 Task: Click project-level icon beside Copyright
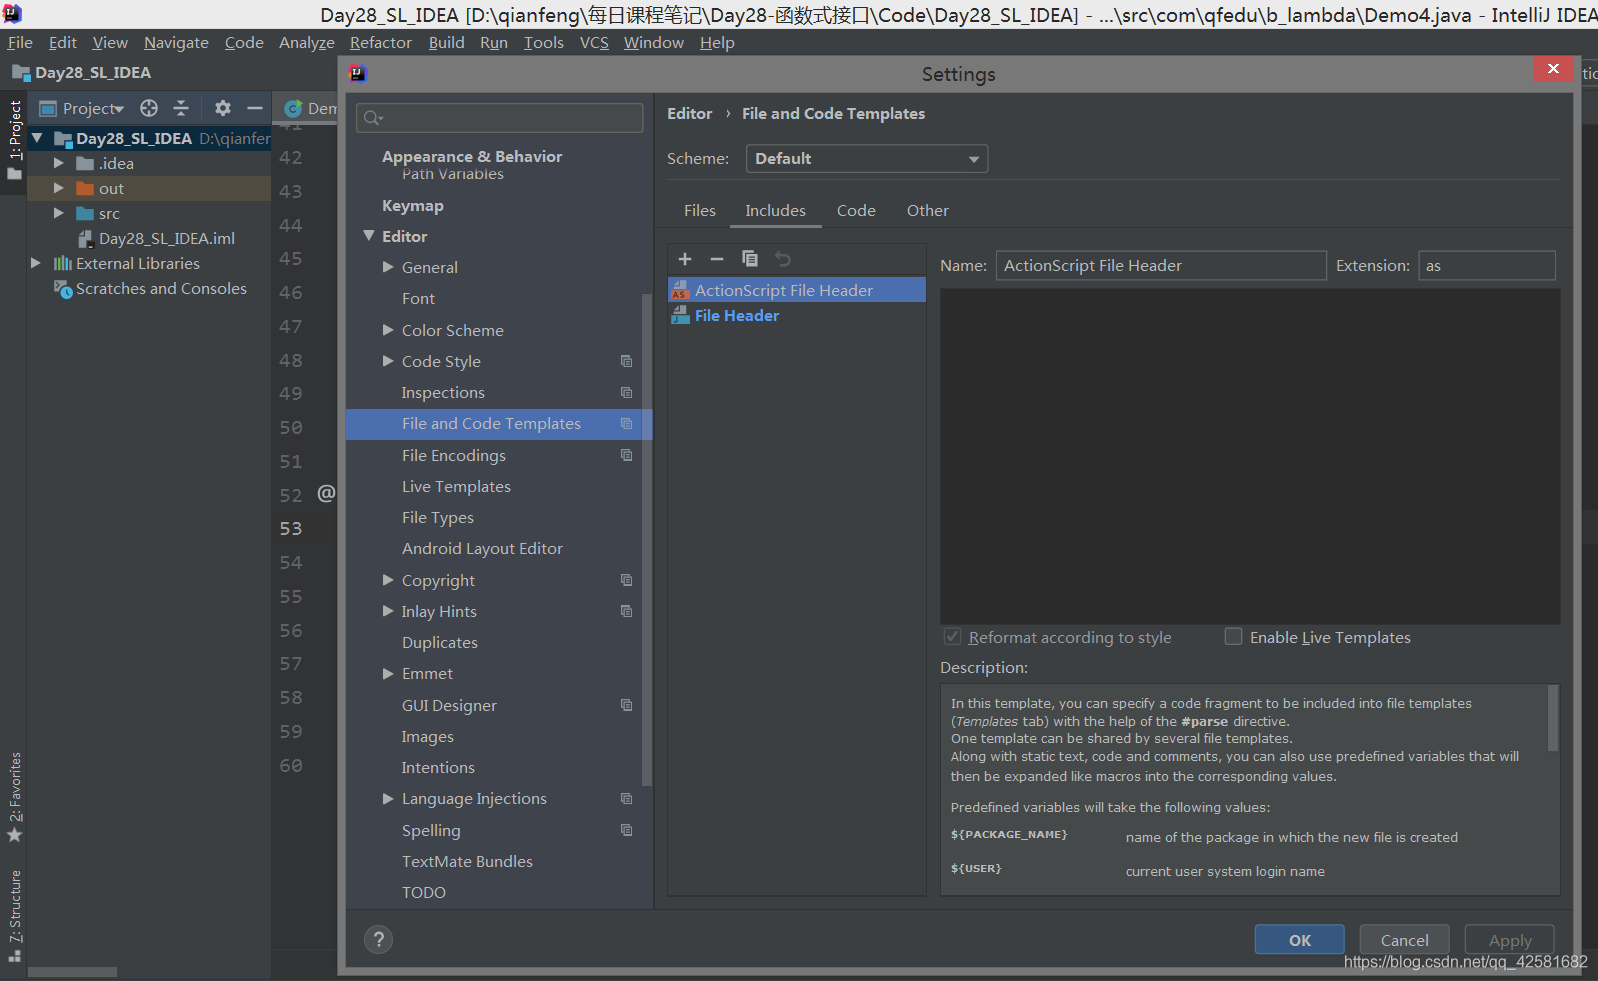[x=626, y=580]
